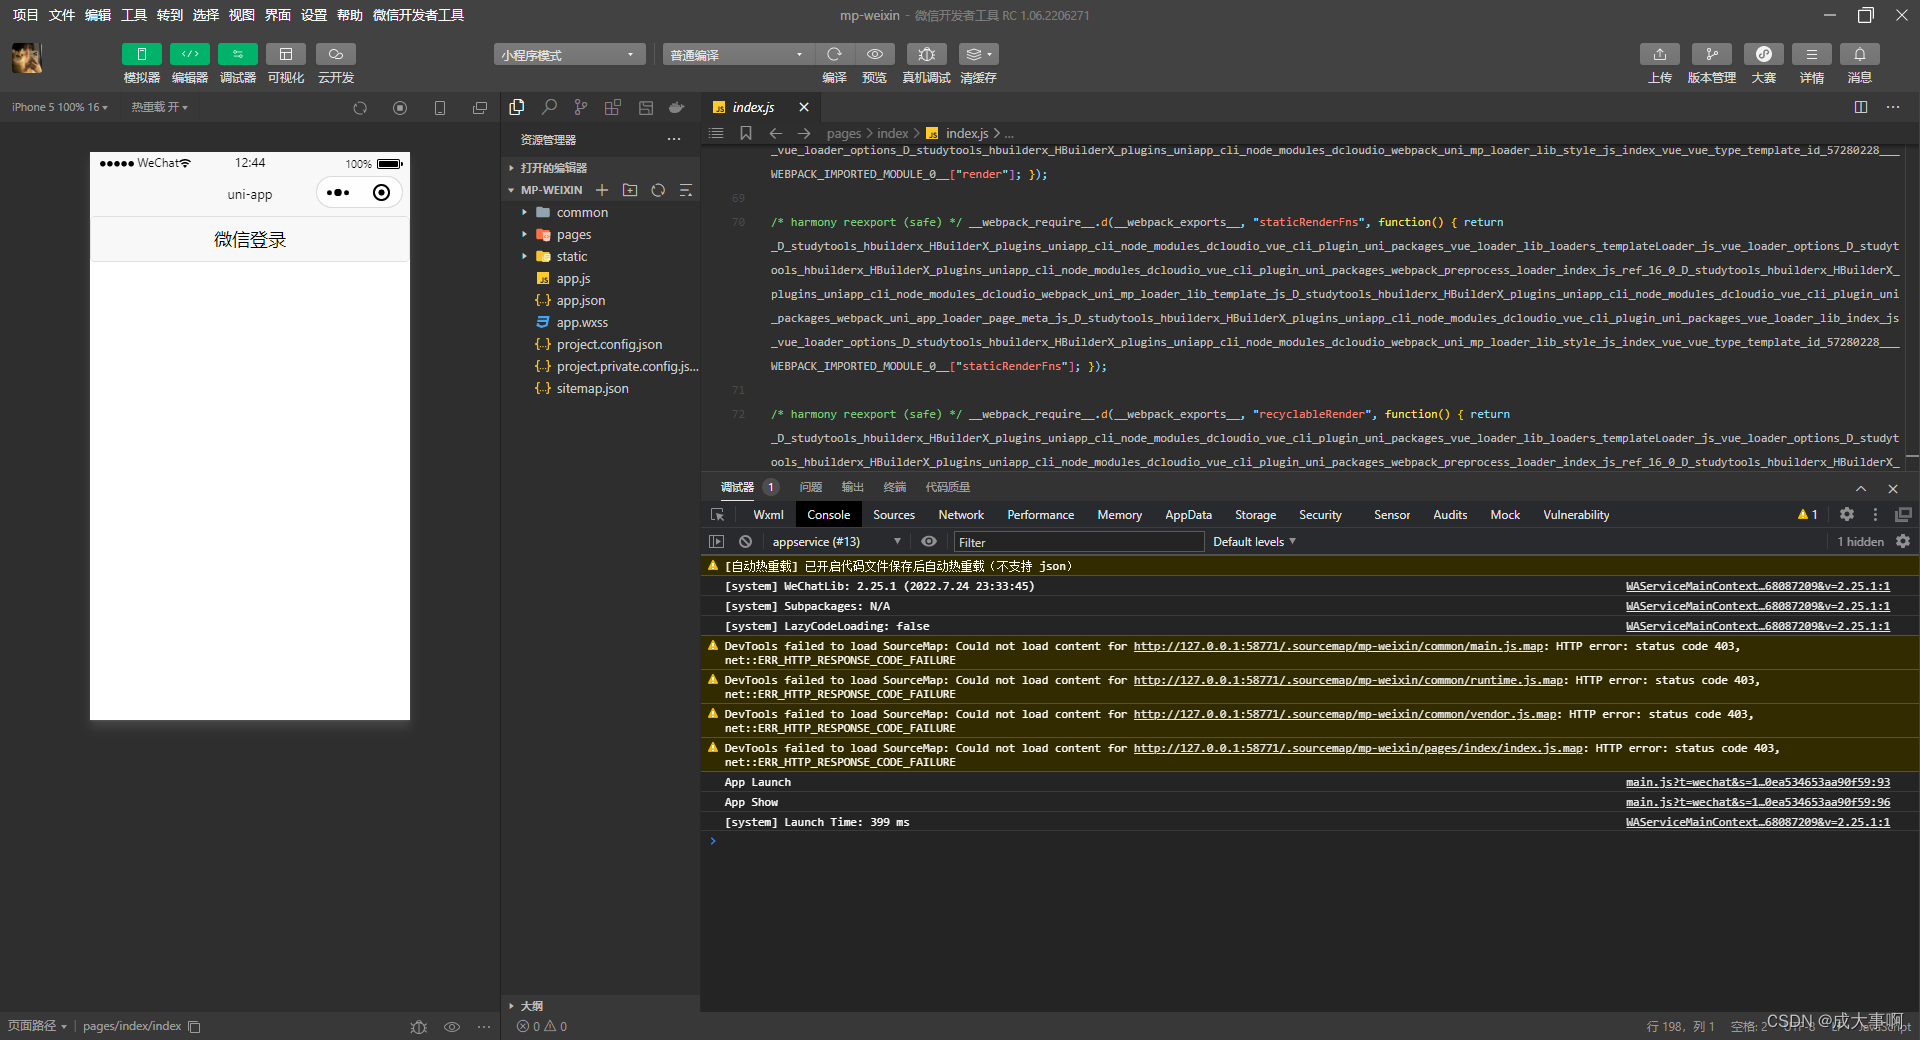Open the 可视化 visual editor
This screenshot has width=1920, height=1040.
click(x=285, y=54)
